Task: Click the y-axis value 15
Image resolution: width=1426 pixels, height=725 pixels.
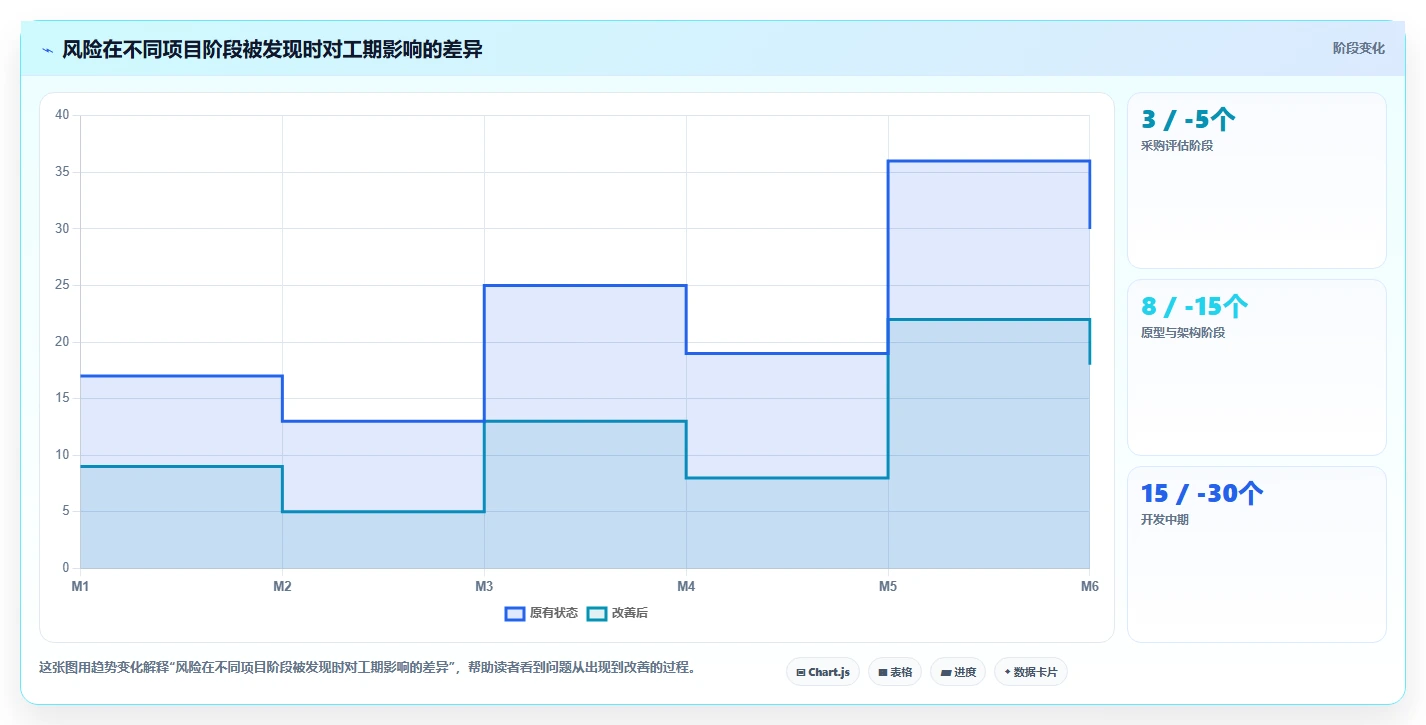Action: click(x=62, y=398)
